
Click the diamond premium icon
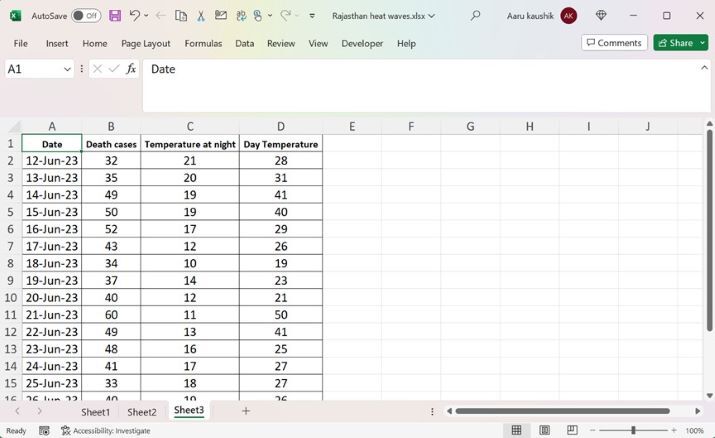tap(601, 16)
